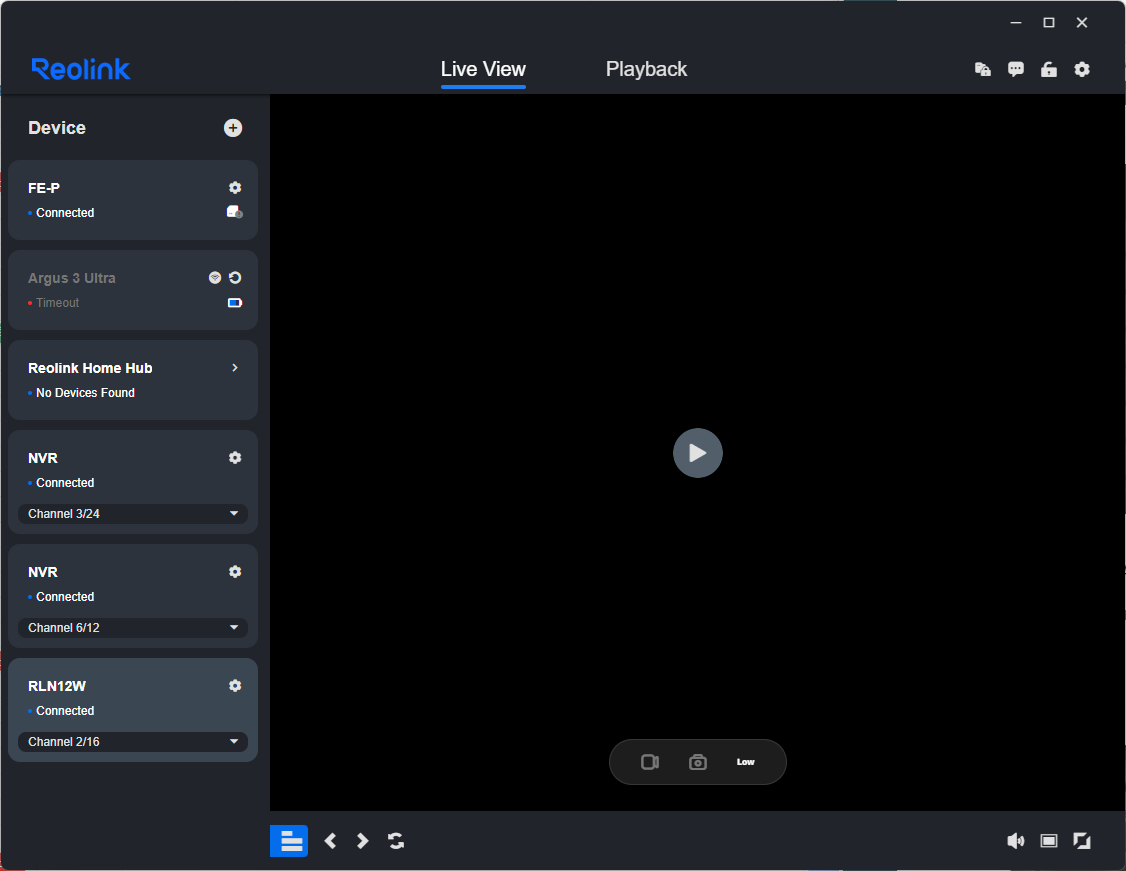Toggle the volume speaker icon

click(1015, 841)
